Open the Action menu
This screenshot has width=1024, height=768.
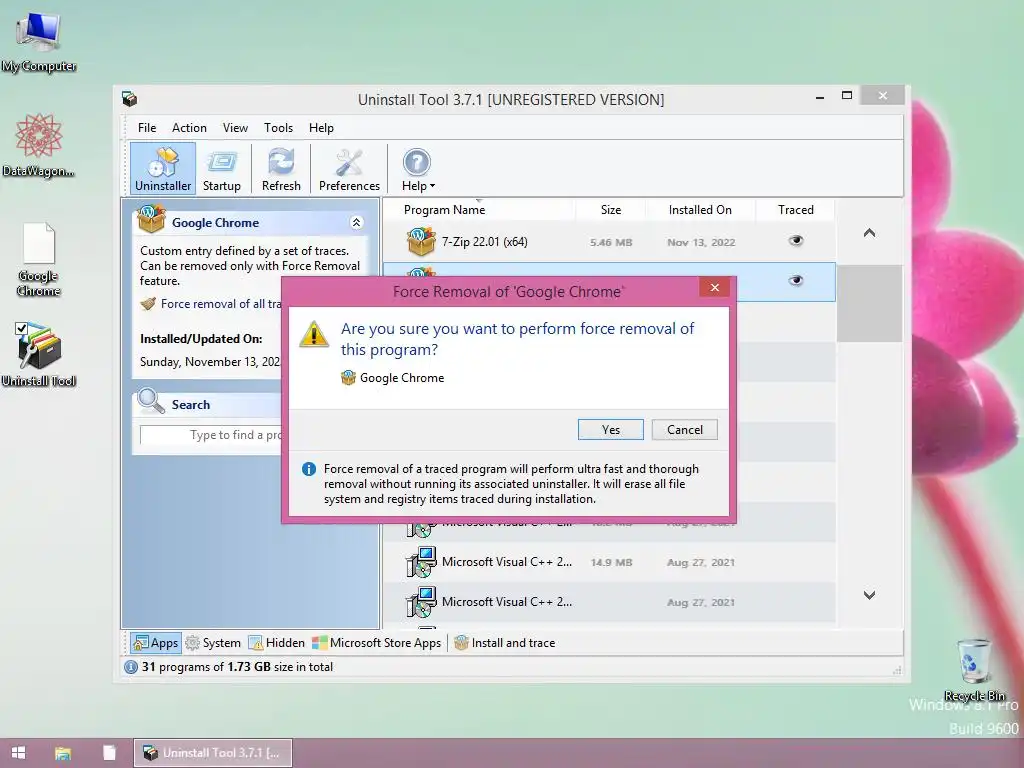pos(189,128)
